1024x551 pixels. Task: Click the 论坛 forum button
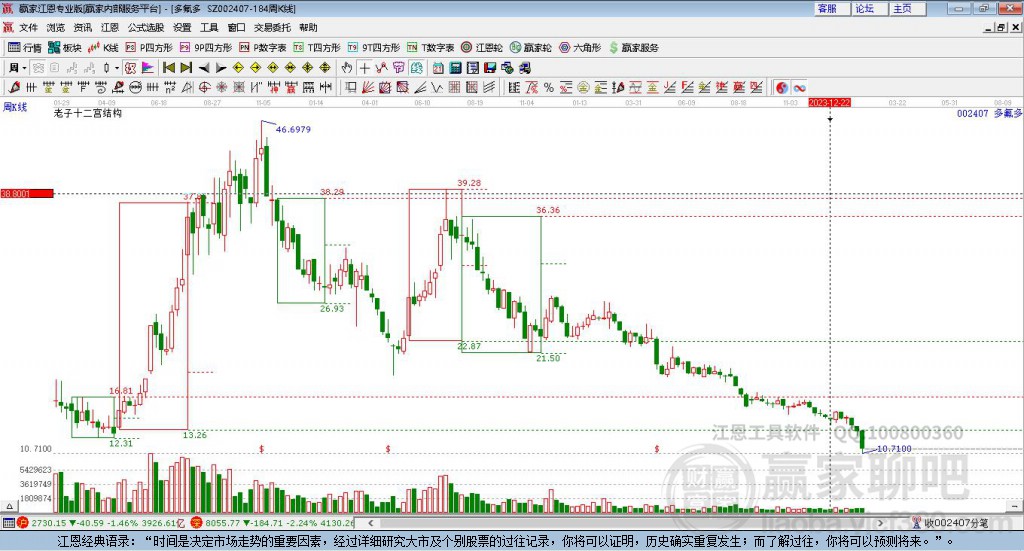click(869, 8)
